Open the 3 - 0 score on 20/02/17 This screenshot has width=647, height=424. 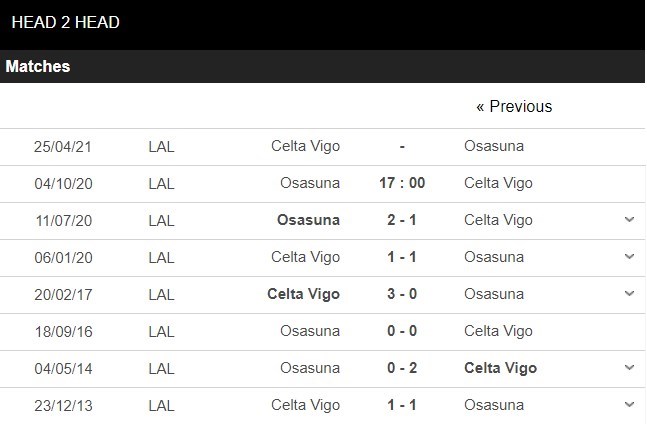402,294
